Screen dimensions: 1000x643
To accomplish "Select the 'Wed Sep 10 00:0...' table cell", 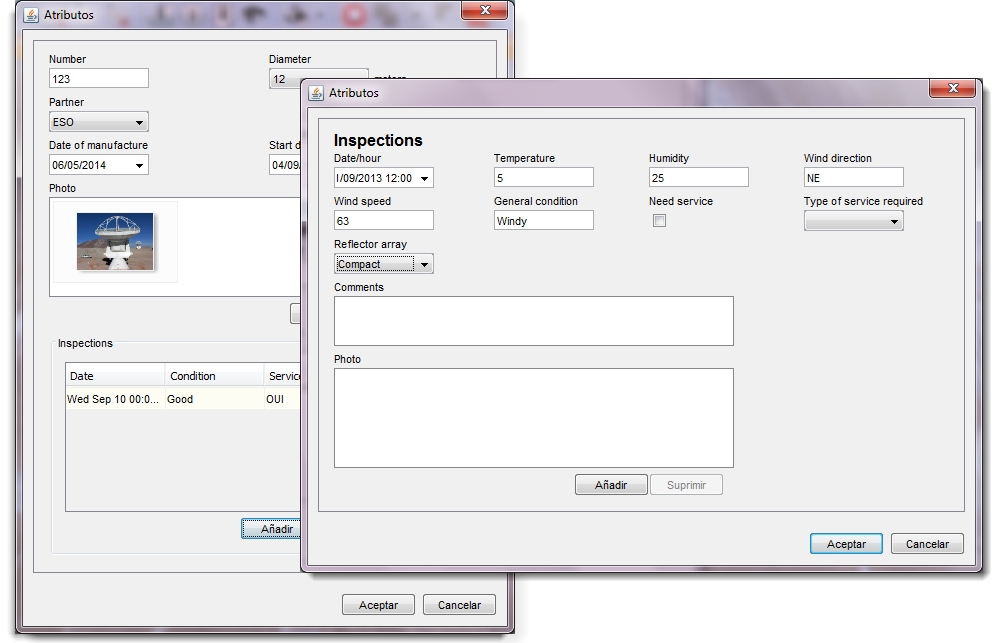I will click(115, 399).
